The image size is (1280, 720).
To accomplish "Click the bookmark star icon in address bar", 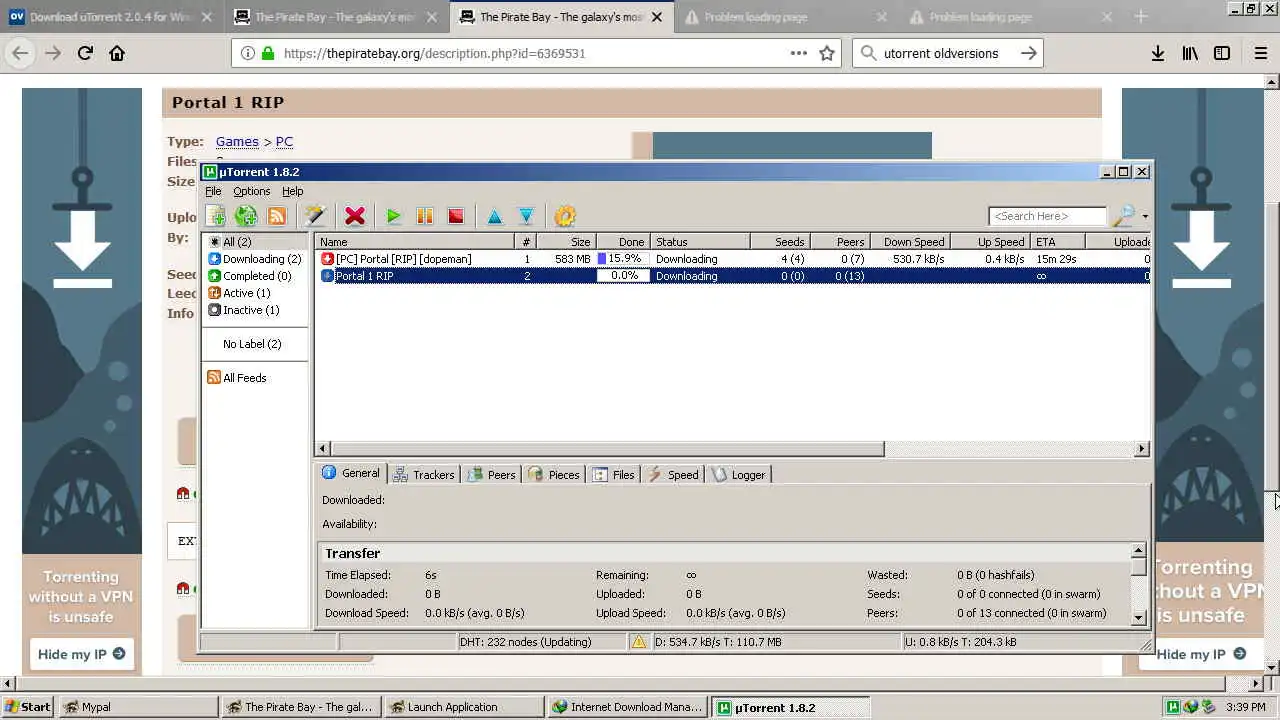I will (x=827, y=53).
